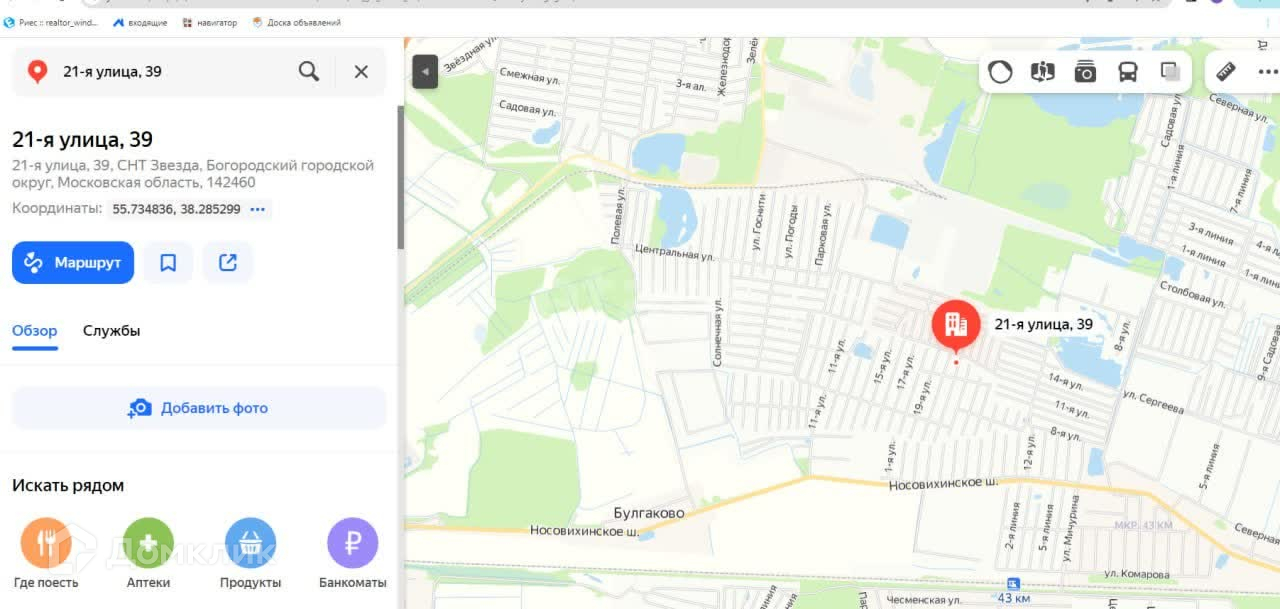Open map layers selector icon

coord(1170,71)
